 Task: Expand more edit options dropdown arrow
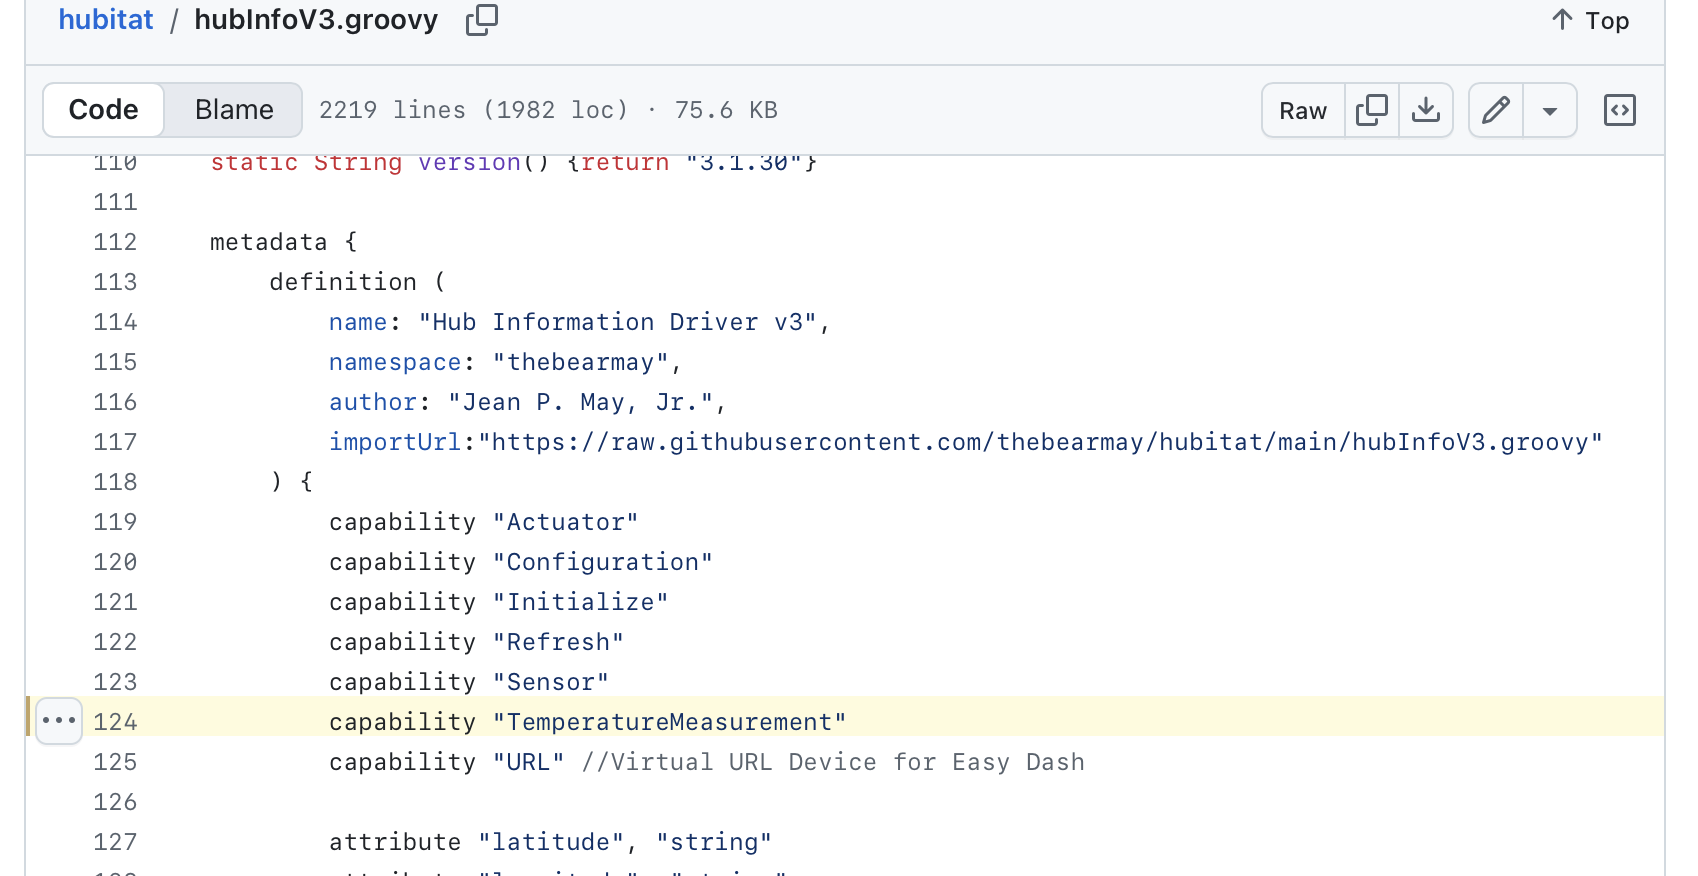pos(1550,110)
